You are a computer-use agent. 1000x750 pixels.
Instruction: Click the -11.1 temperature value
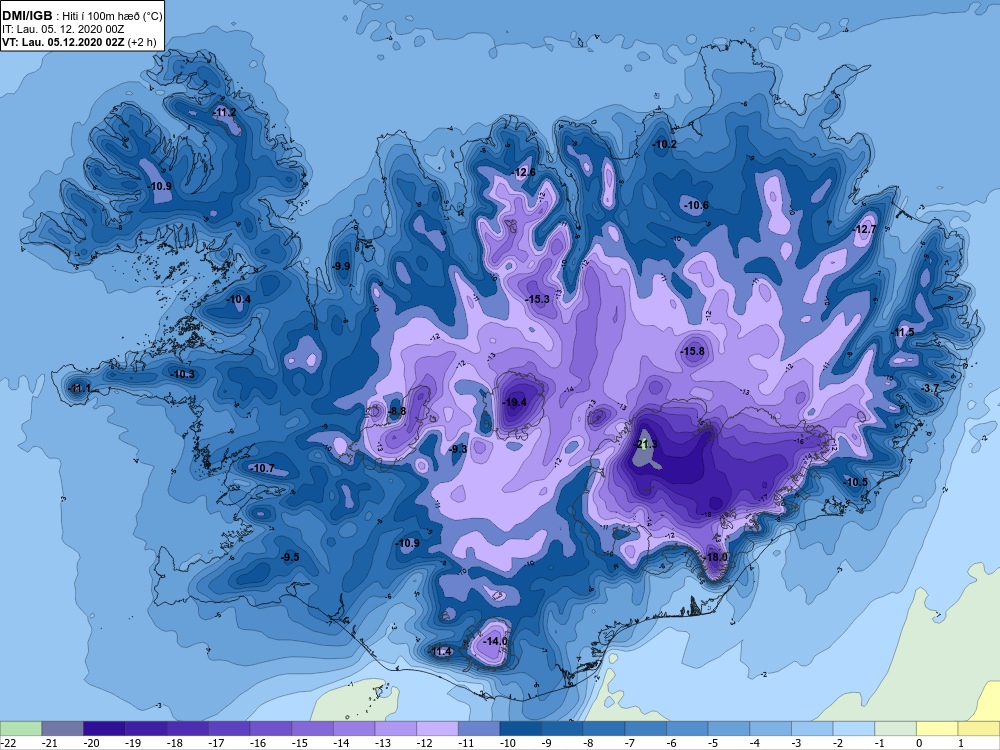click(78, 388)
